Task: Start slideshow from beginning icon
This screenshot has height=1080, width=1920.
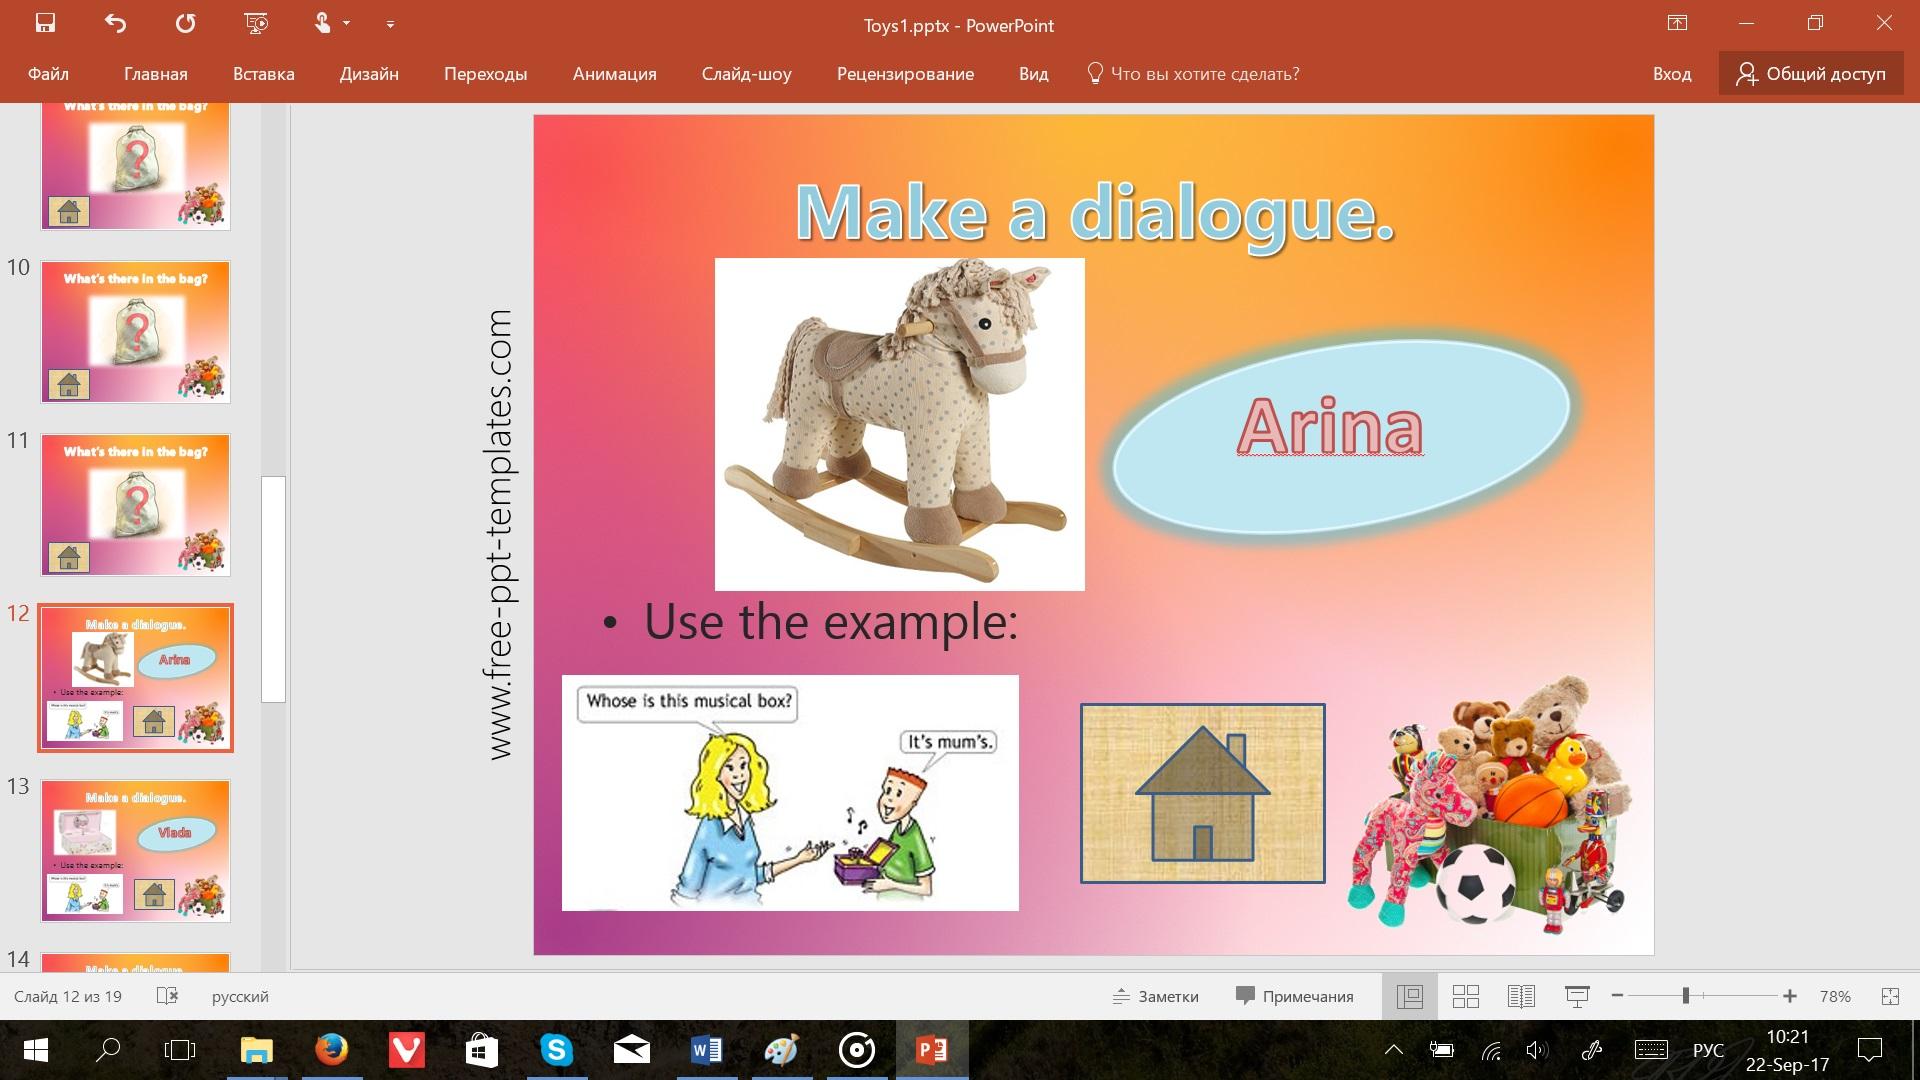Action: click(x=256, y=24)
